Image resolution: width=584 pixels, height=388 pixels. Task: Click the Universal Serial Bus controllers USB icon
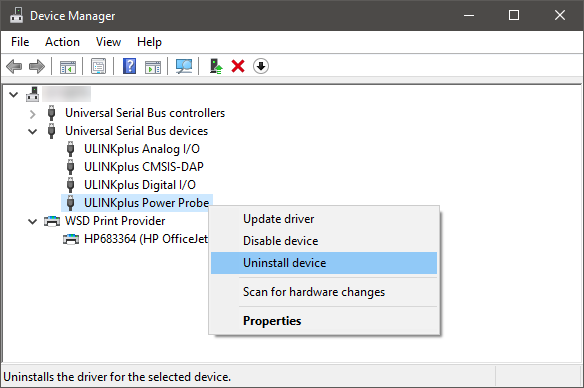click(x=51, y=113)
